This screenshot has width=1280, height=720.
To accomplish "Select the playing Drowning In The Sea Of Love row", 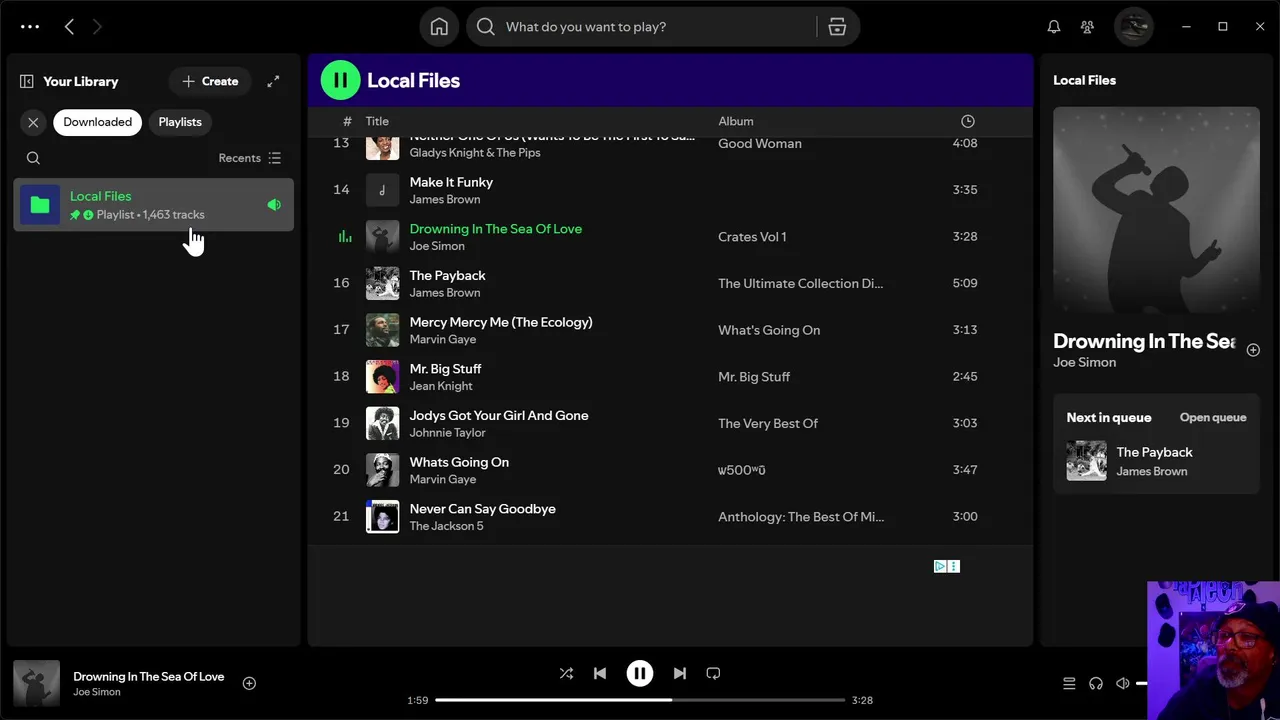I will point(670,237).
